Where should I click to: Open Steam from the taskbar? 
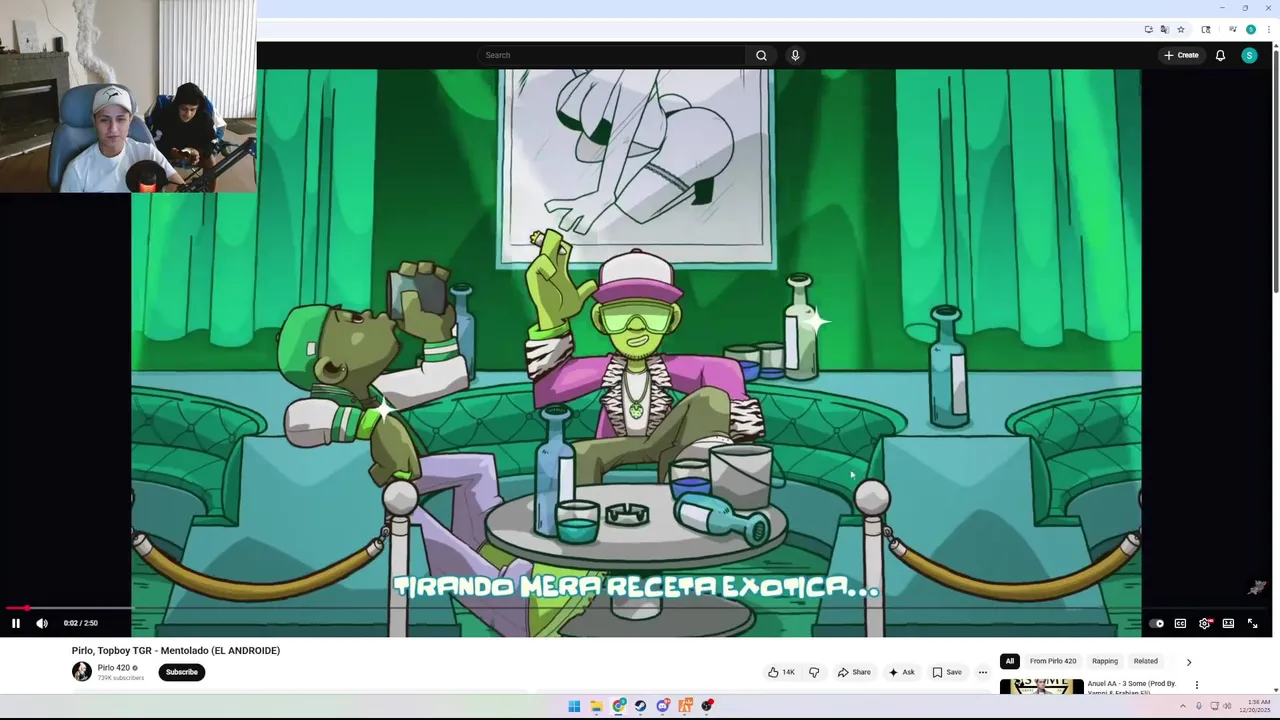click(x=641, y=706)
